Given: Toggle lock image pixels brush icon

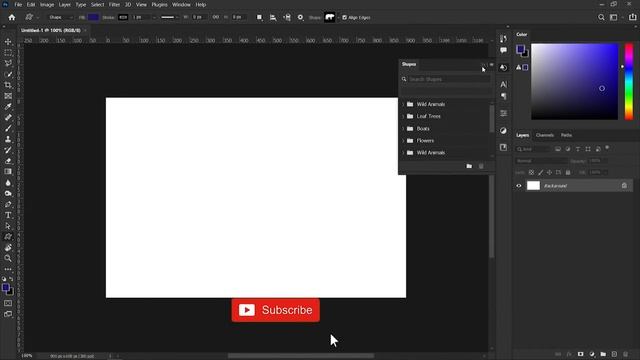Looking at the screenshot, I should pos(540,173).
